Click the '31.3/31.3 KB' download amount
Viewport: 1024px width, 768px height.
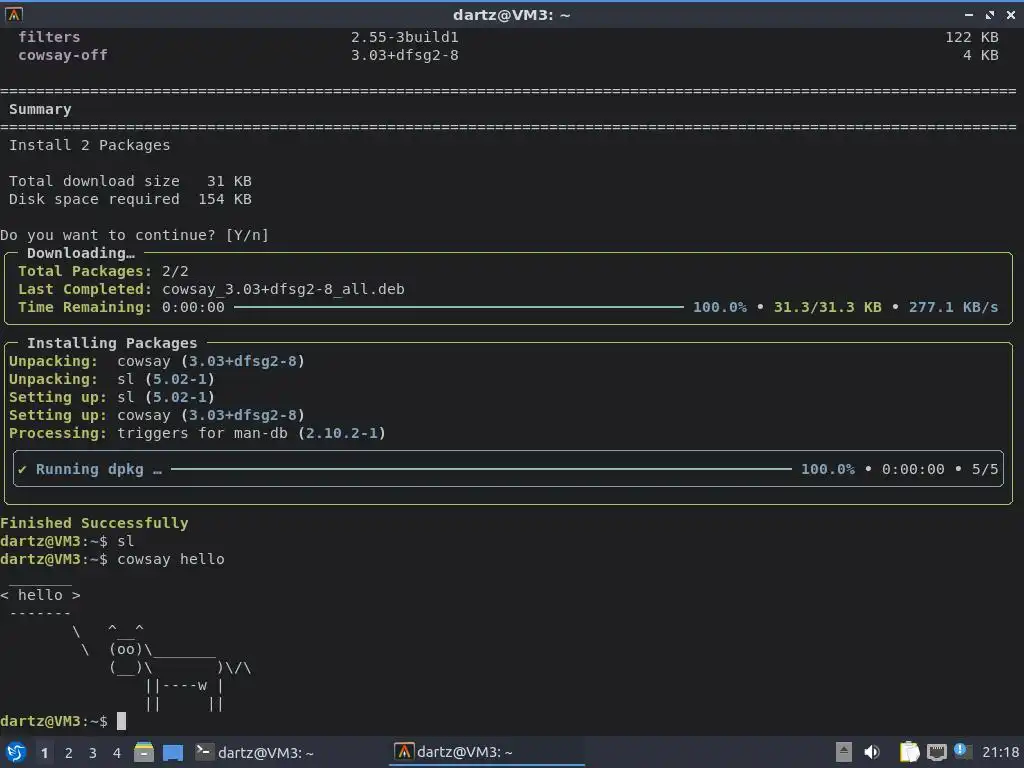click(827, 307)
